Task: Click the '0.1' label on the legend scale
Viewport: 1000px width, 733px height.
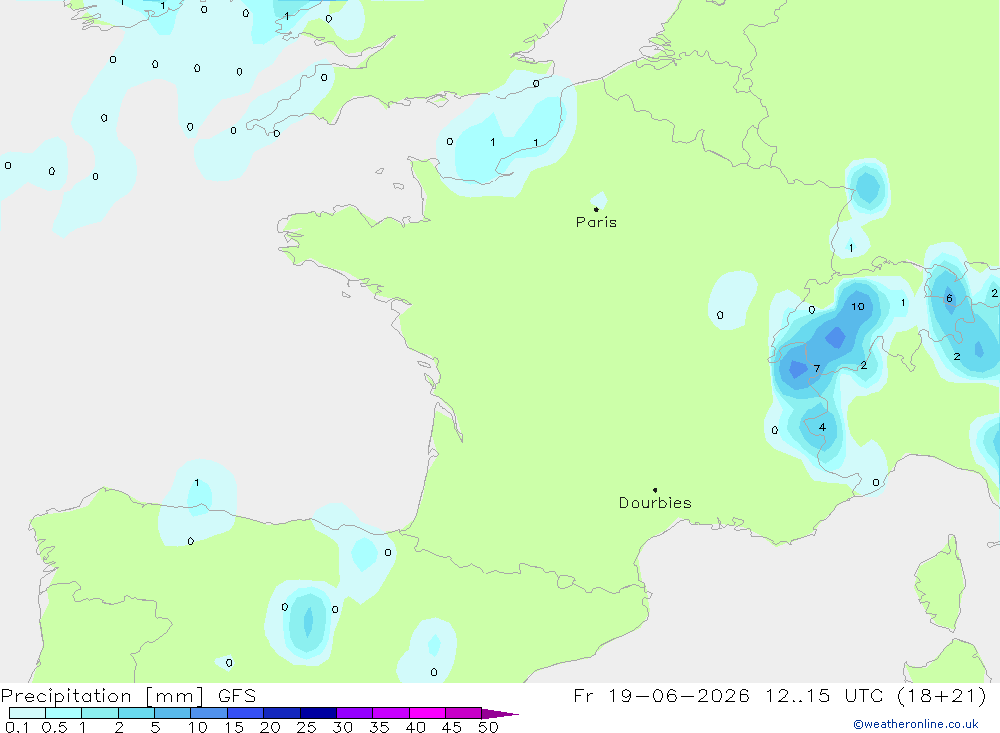Action: pyautogui.click(x=17, y=727)
